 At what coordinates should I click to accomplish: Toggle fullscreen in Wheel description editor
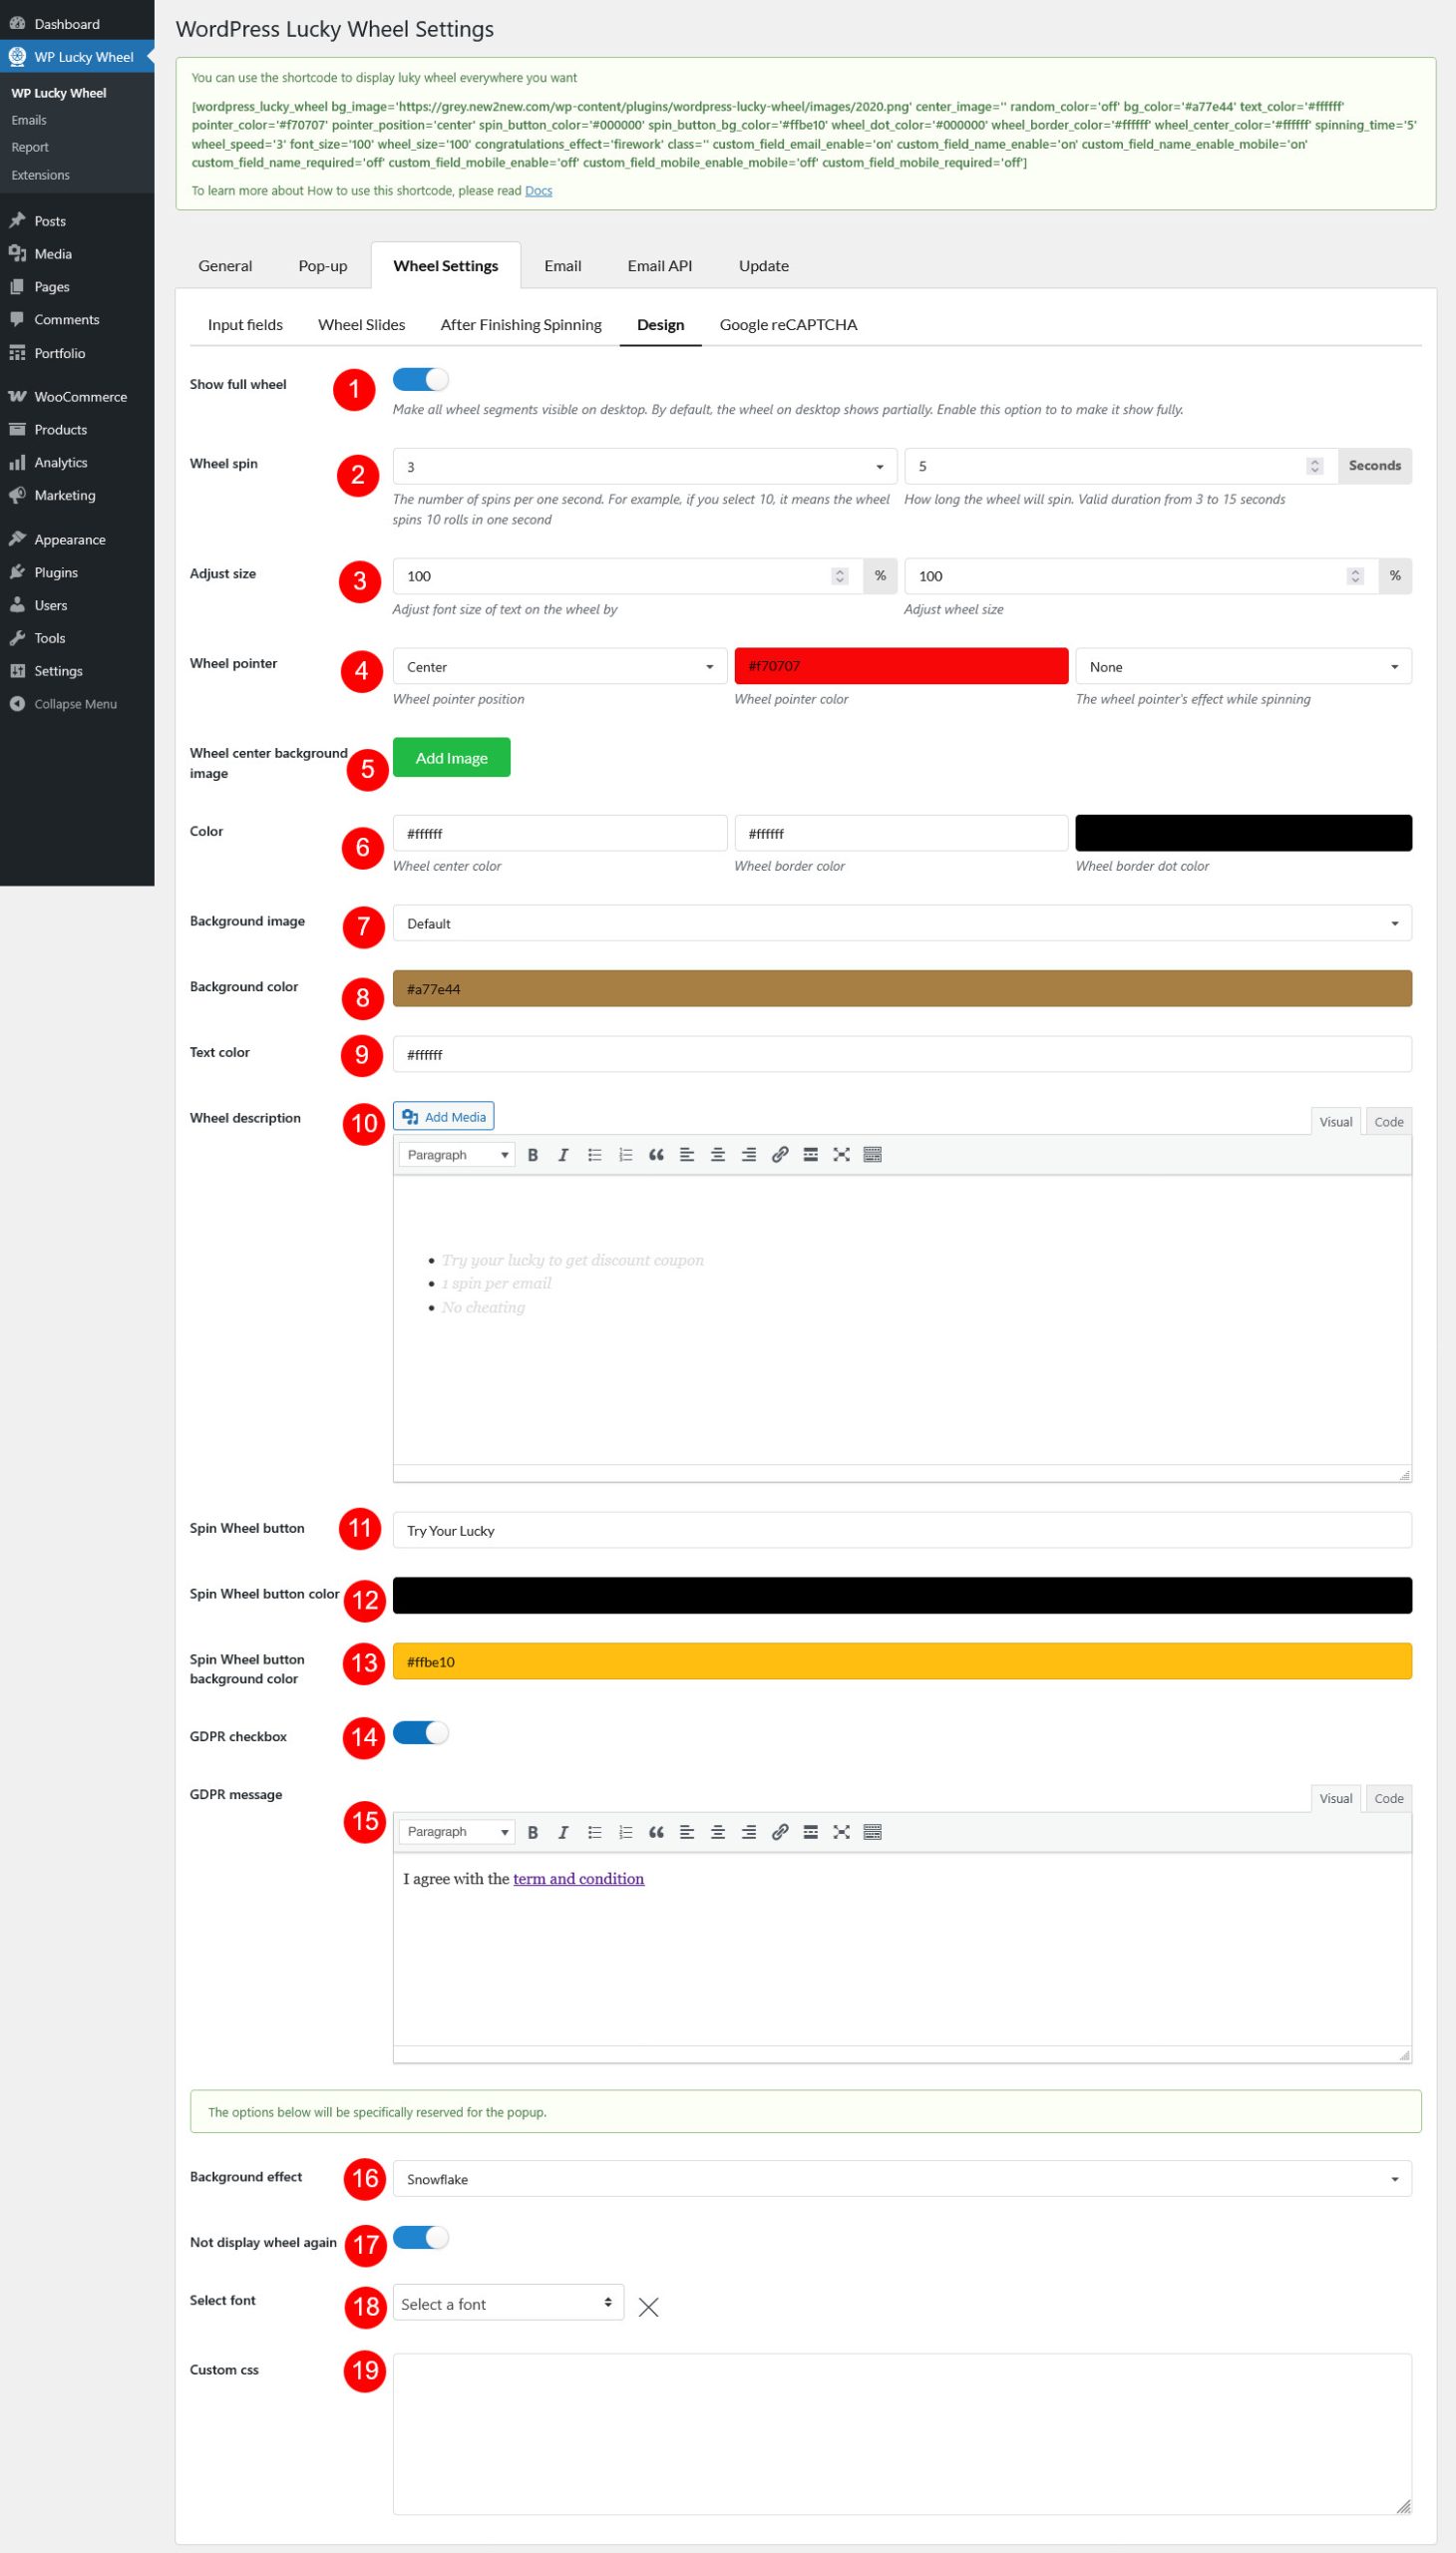point(841,1155)
